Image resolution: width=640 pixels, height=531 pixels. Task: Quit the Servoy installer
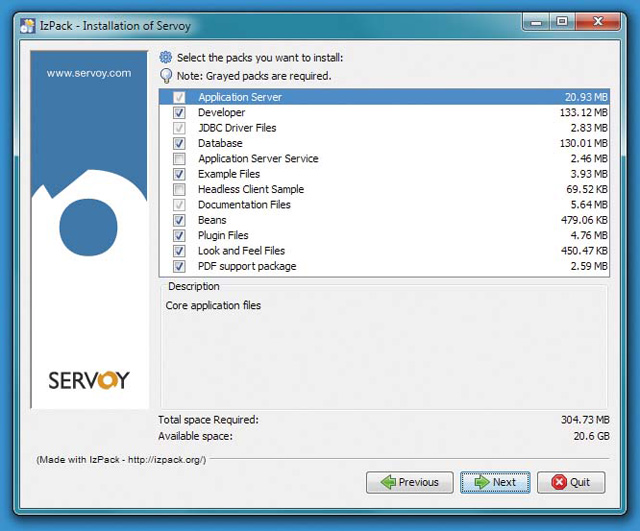click(x=571, y=482)
